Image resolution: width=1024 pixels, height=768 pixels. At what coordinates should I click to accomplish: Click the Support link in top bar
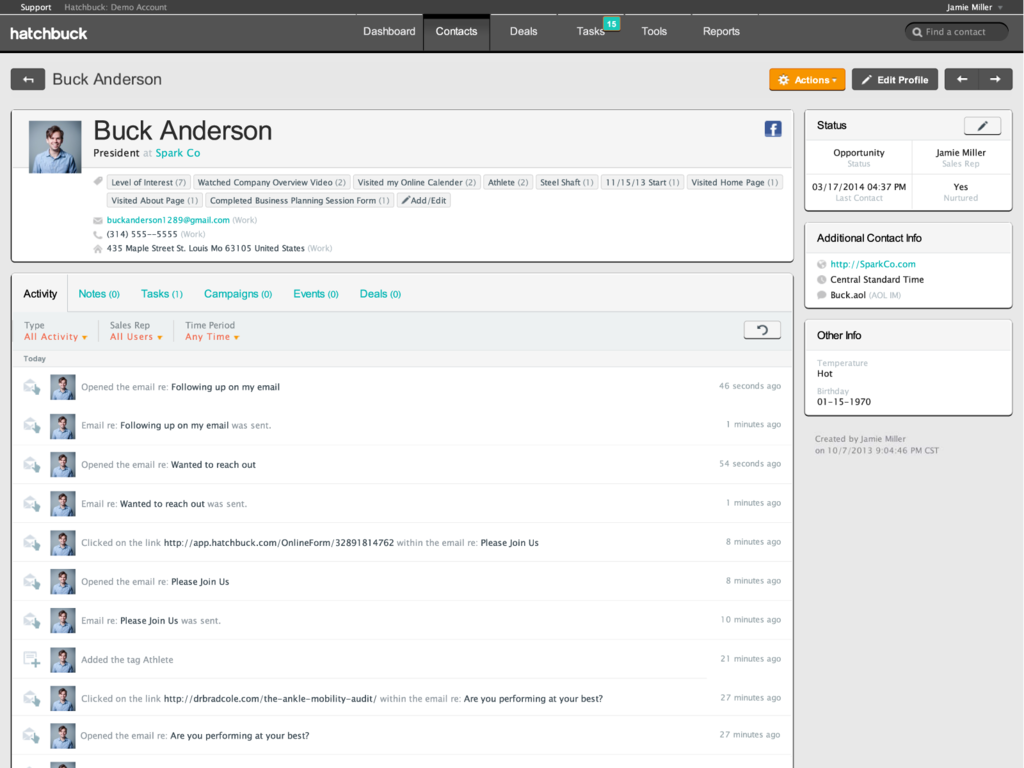[35, 7]
